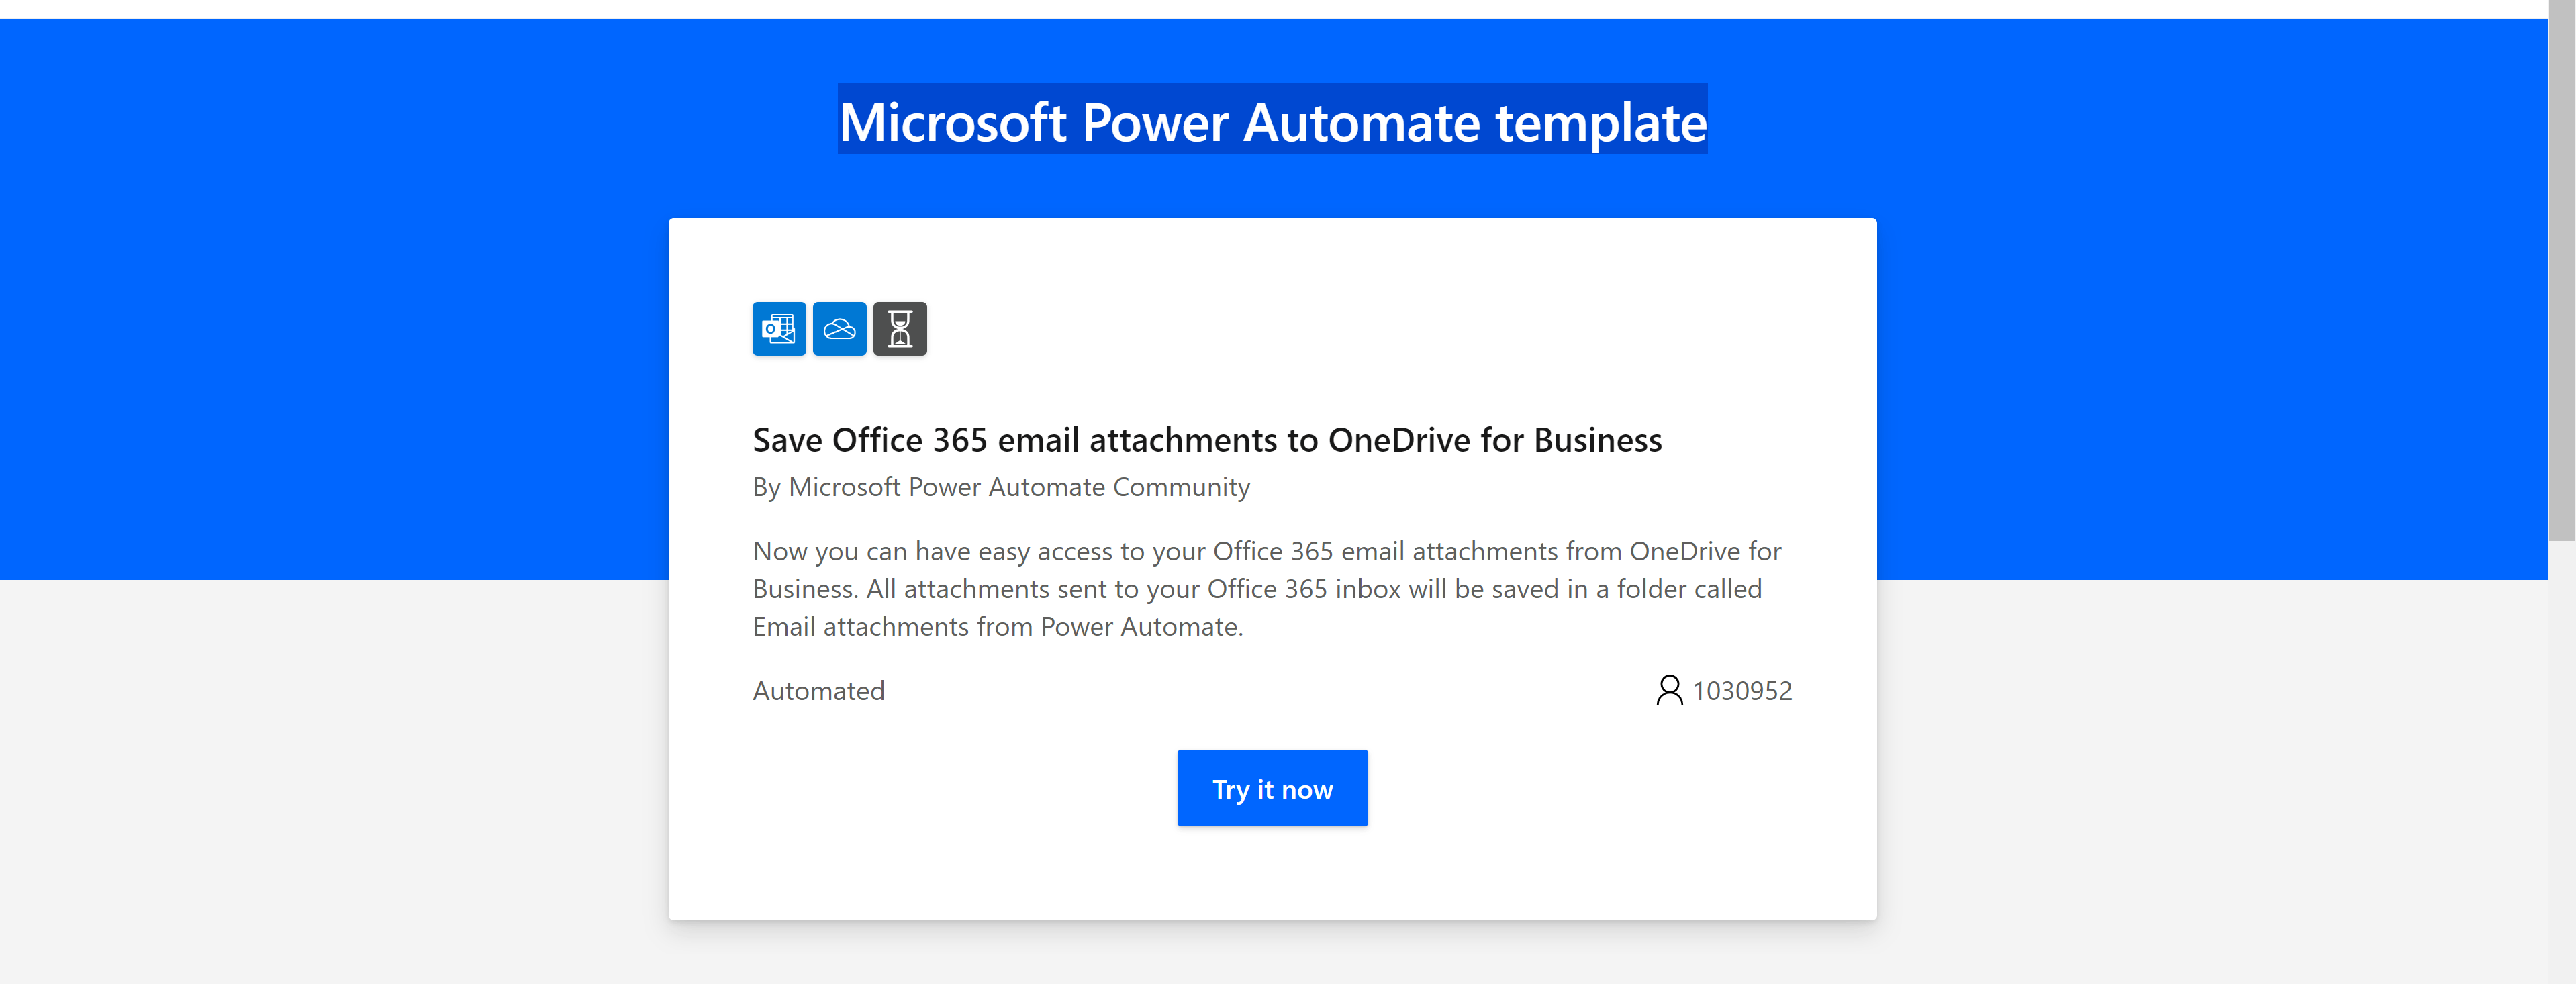This screenshot has height=984, width=2576.
Task: Click the OneDrive for Business connector icon
Action: point(839,328)
